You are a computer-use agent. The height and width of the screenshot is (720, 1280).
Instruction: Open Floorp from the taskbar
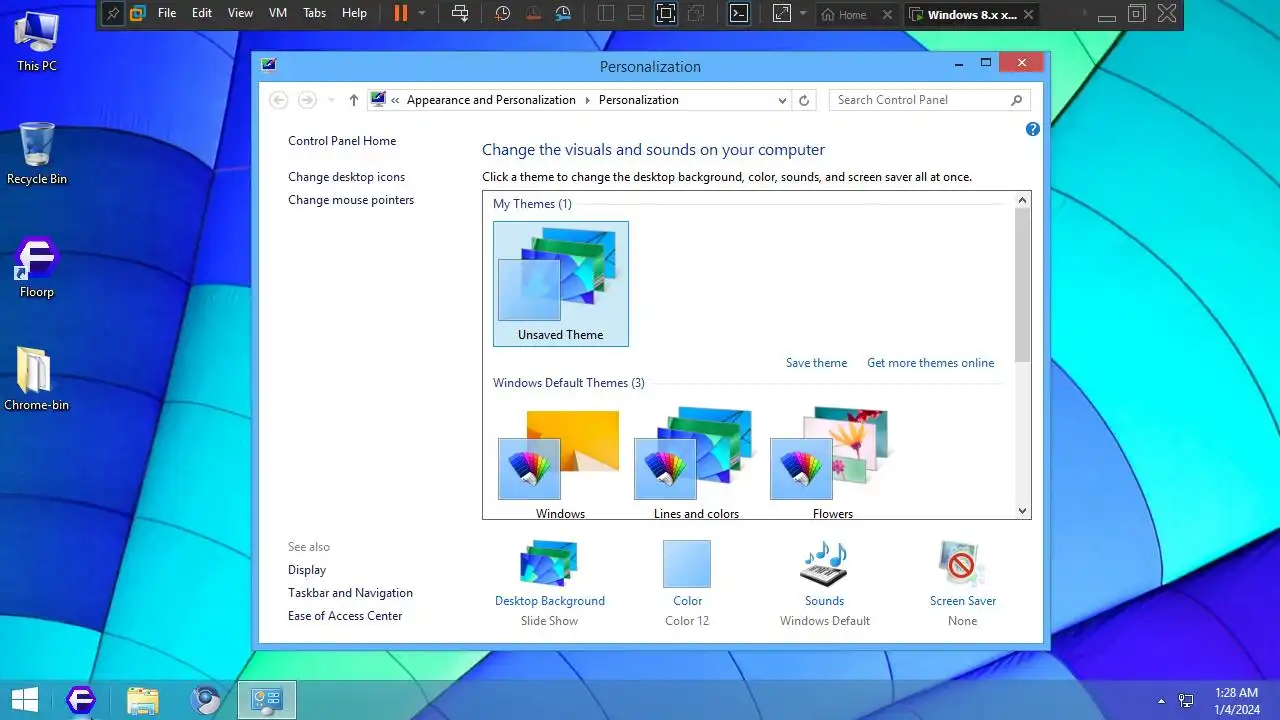[x=81, y=700]
